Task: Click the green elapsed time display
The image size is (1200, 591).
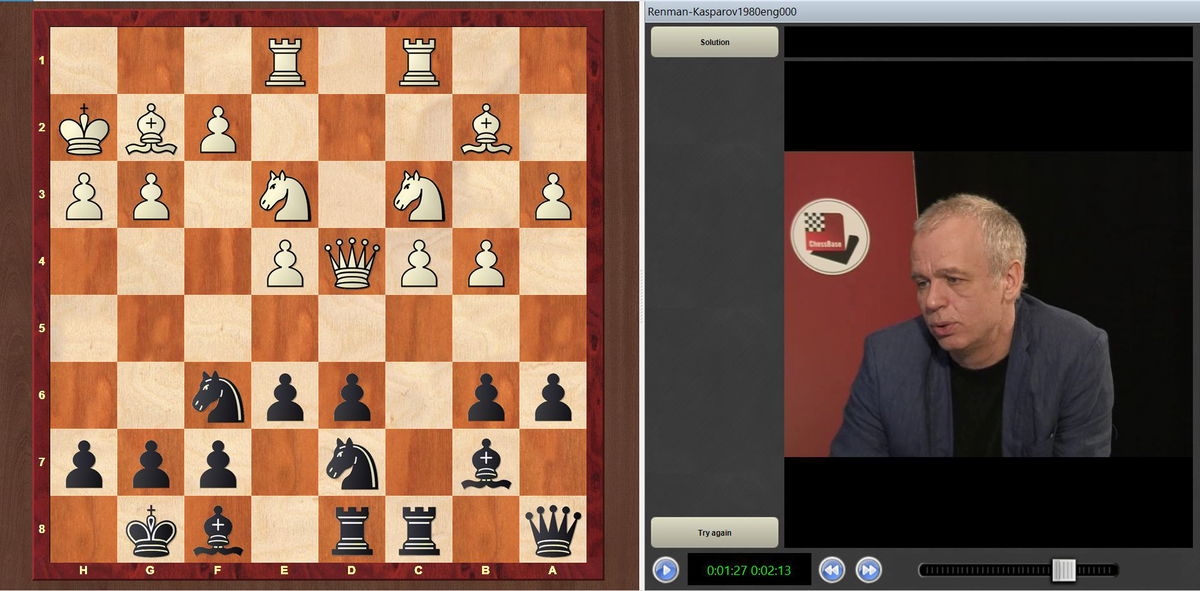Action: [749, 570]
